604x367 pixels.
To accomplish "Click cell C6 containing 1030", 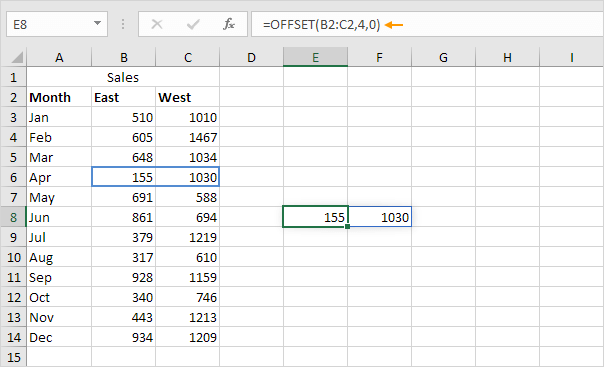I will pos(188,177).
